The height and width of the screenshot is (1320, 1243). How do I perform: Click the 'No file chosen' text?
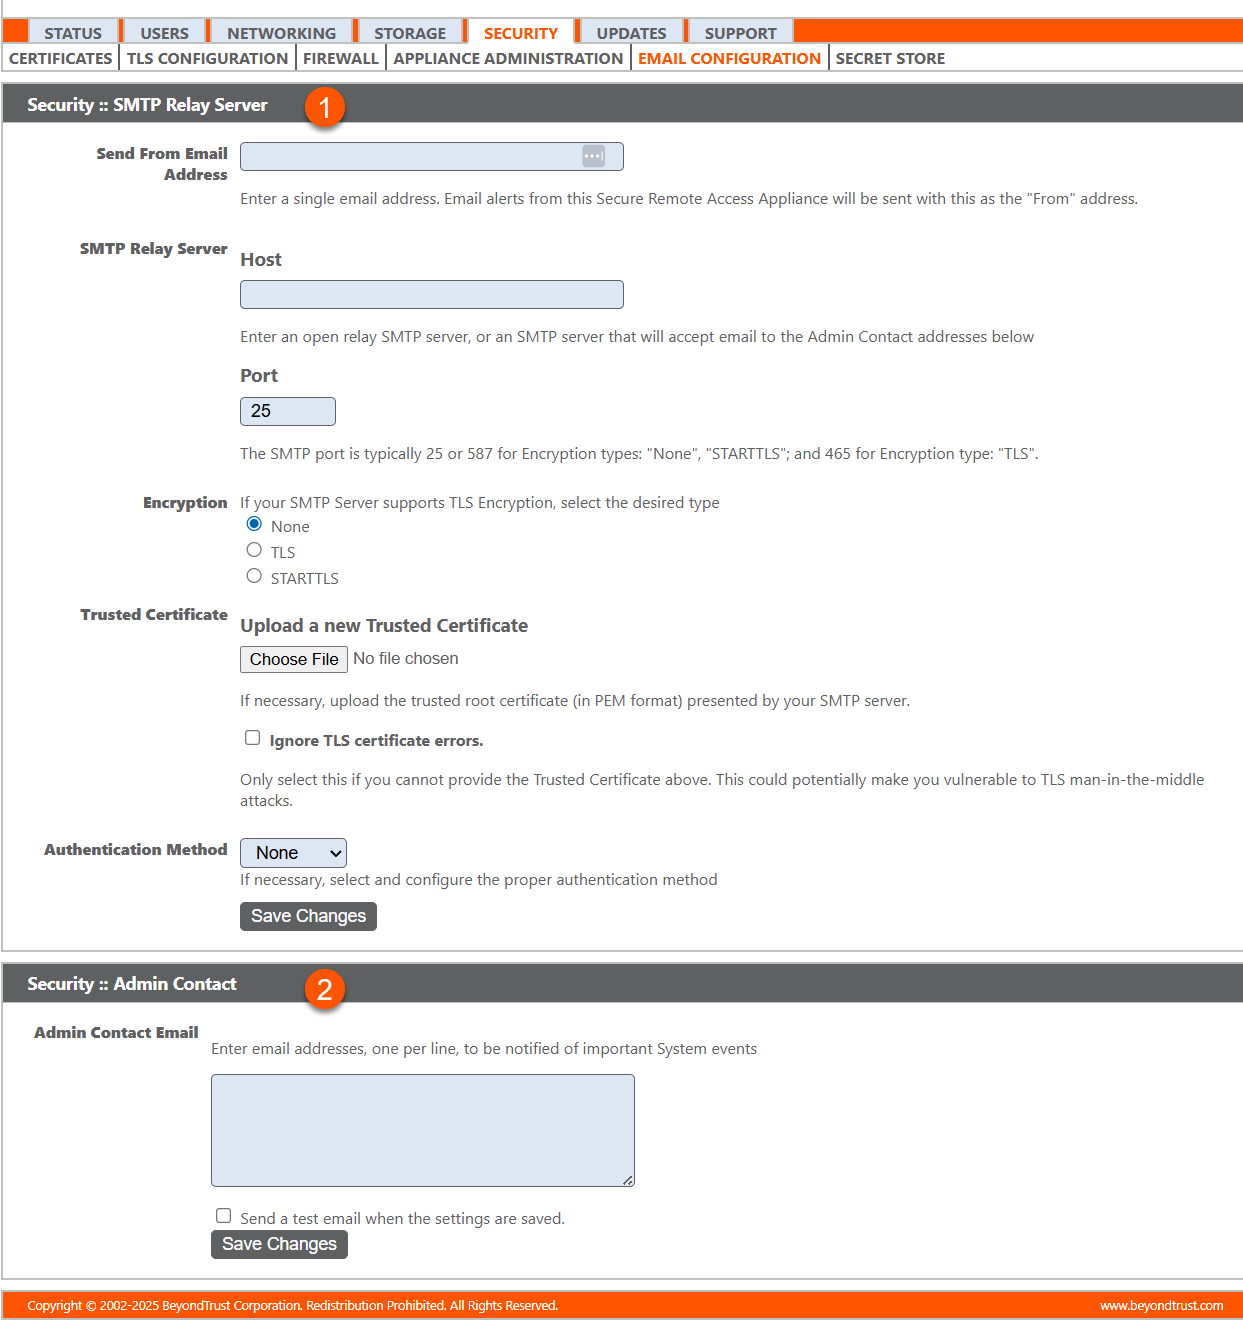pos(406,658)
